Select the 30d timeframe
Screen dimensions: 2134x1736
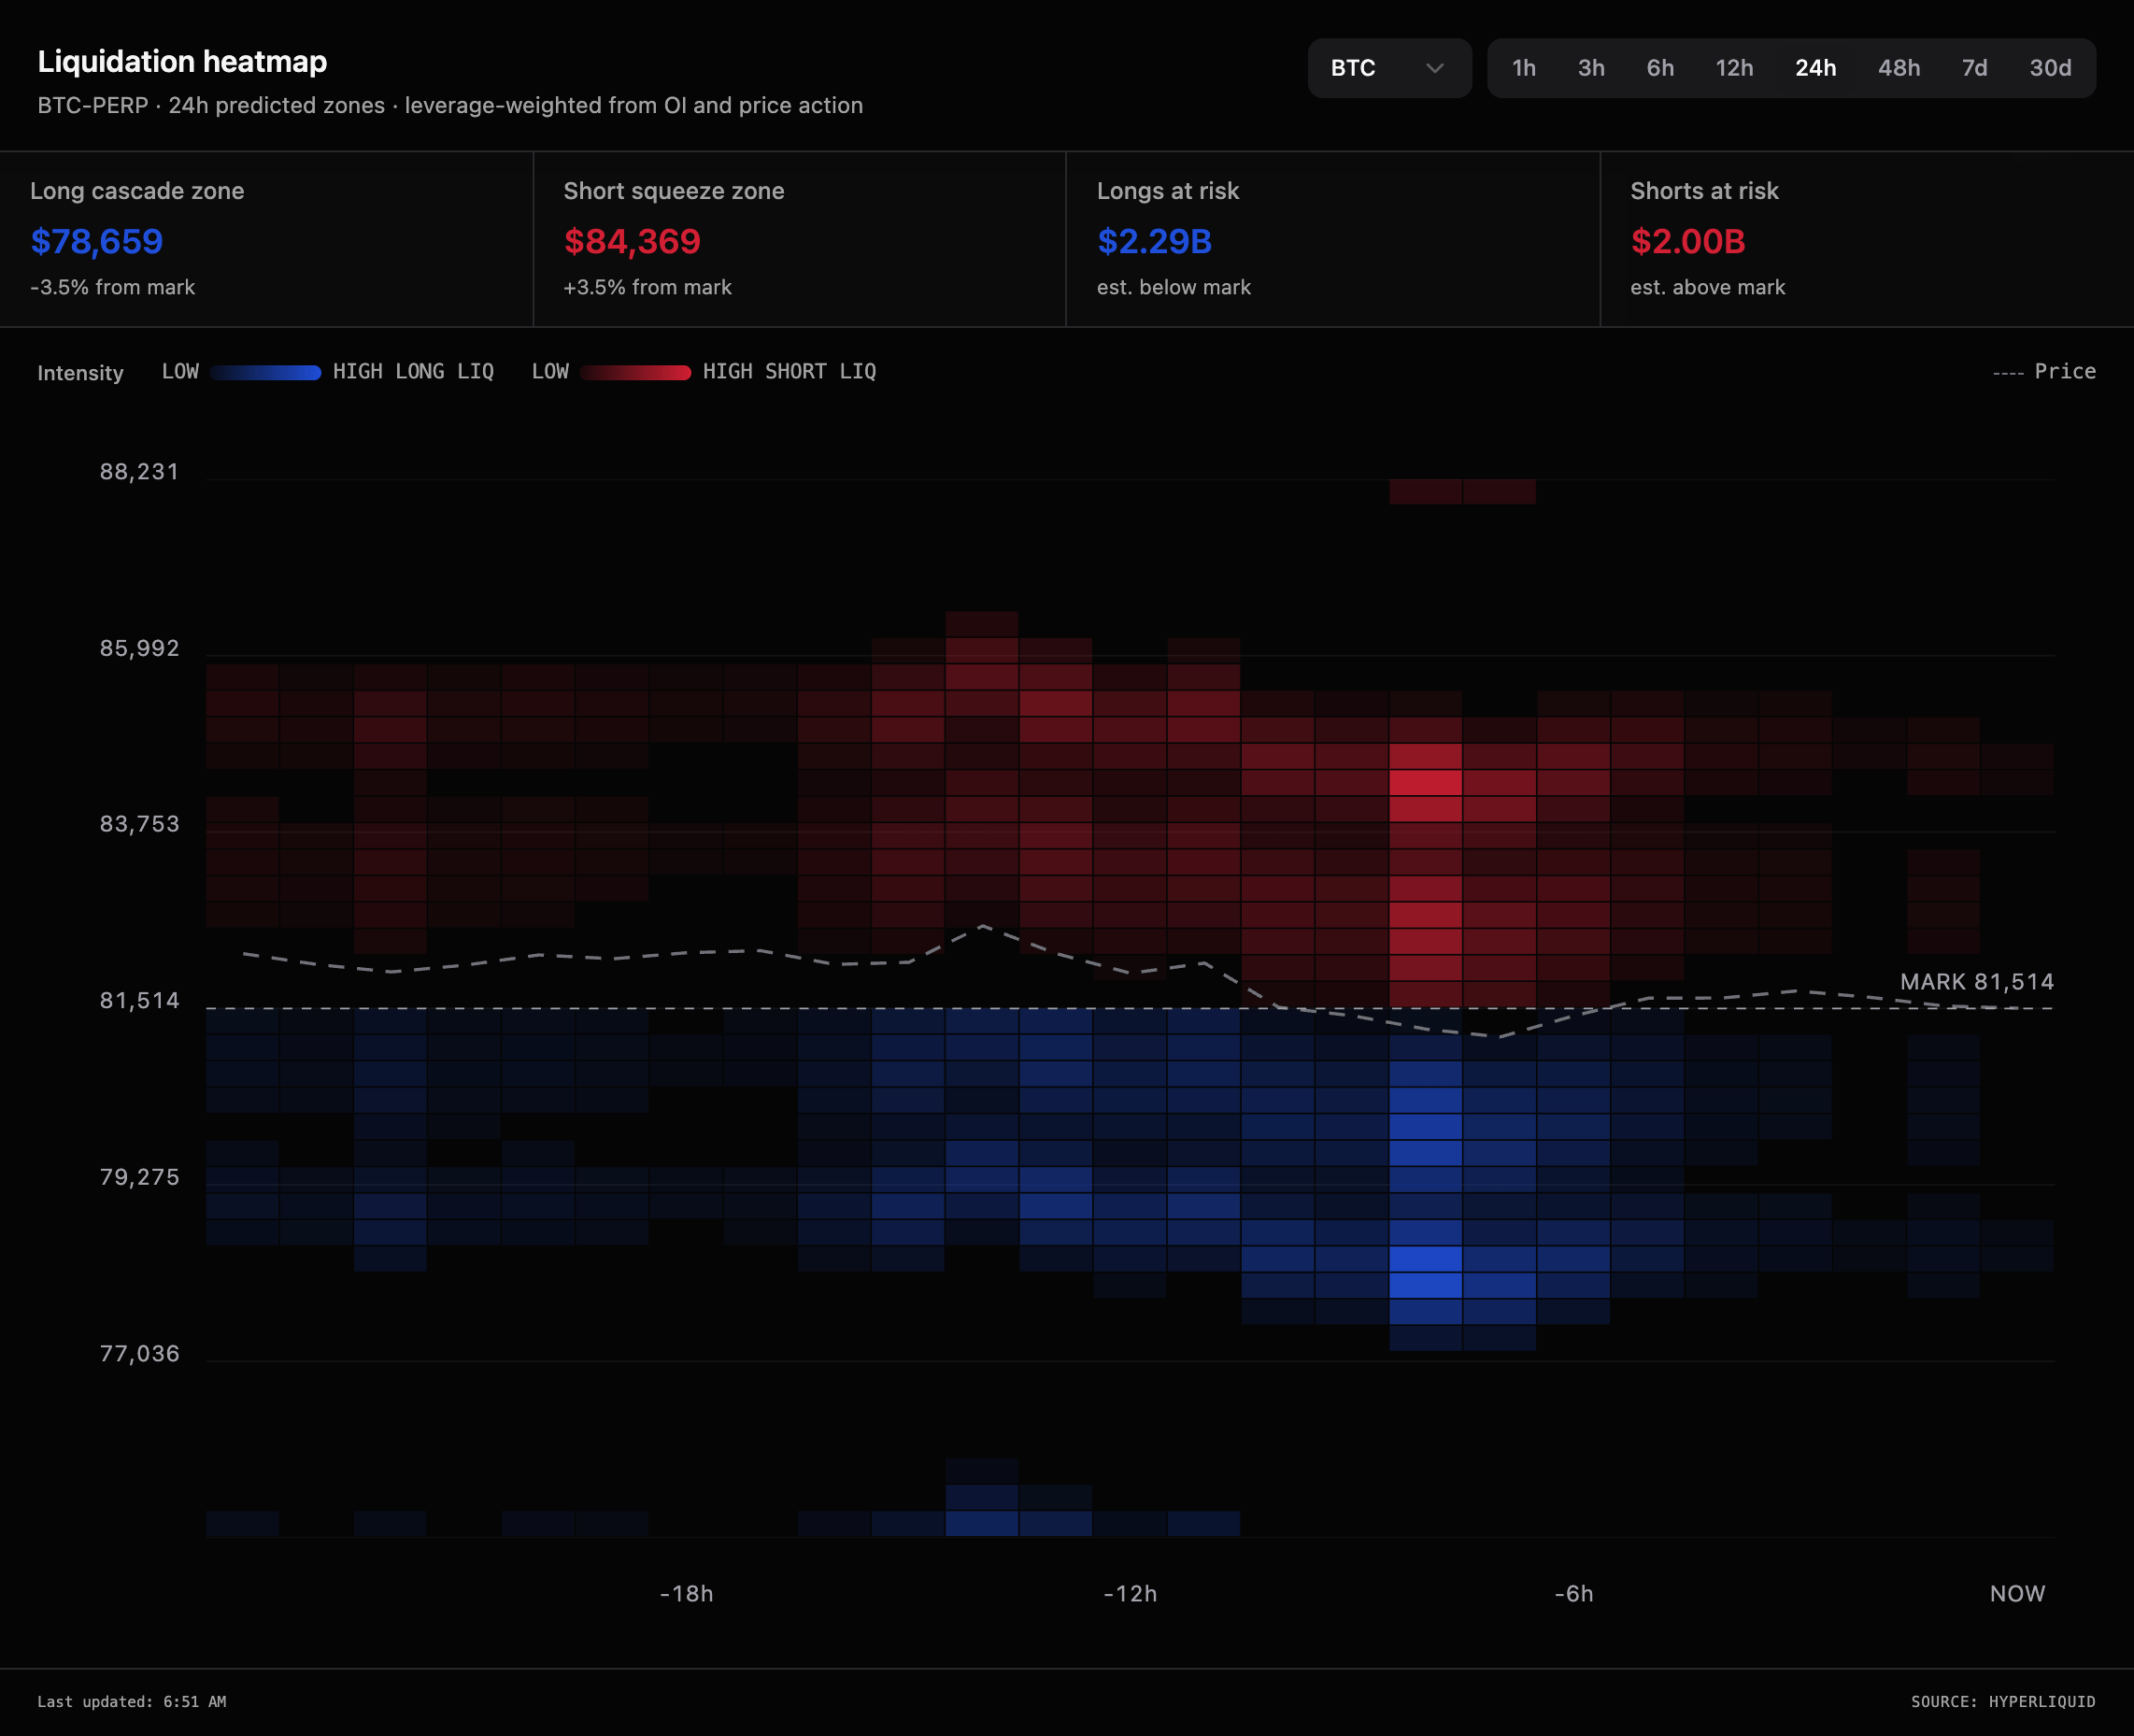click(x=2050, y=68)
